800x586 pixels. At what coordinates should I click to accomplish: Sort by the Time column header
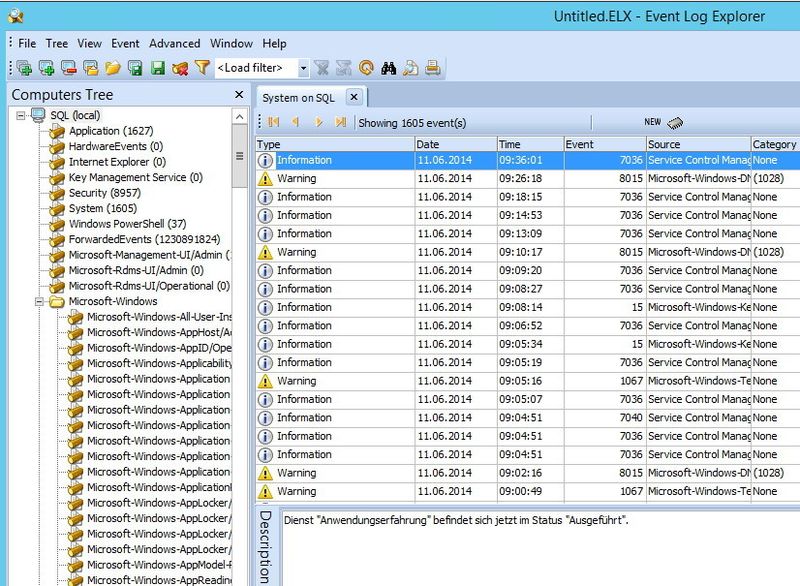coord(531,144)
